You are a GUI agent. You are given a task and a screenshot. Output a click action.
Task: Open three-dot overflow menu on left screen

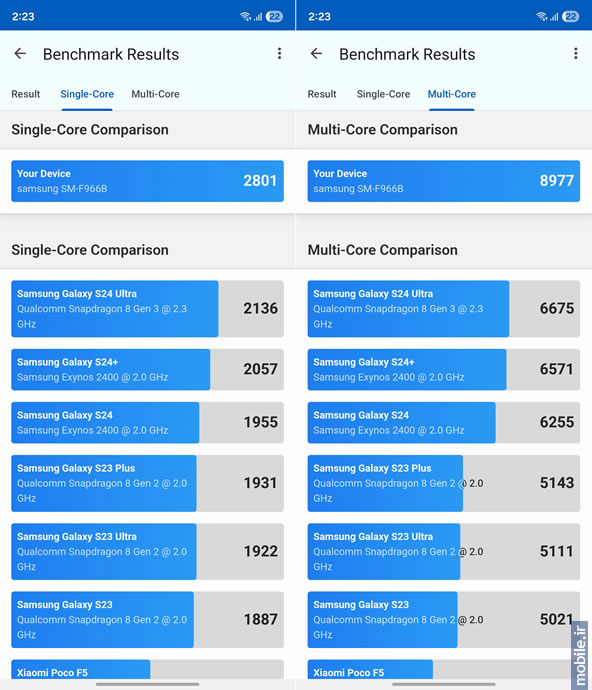[x=279, y=54]
